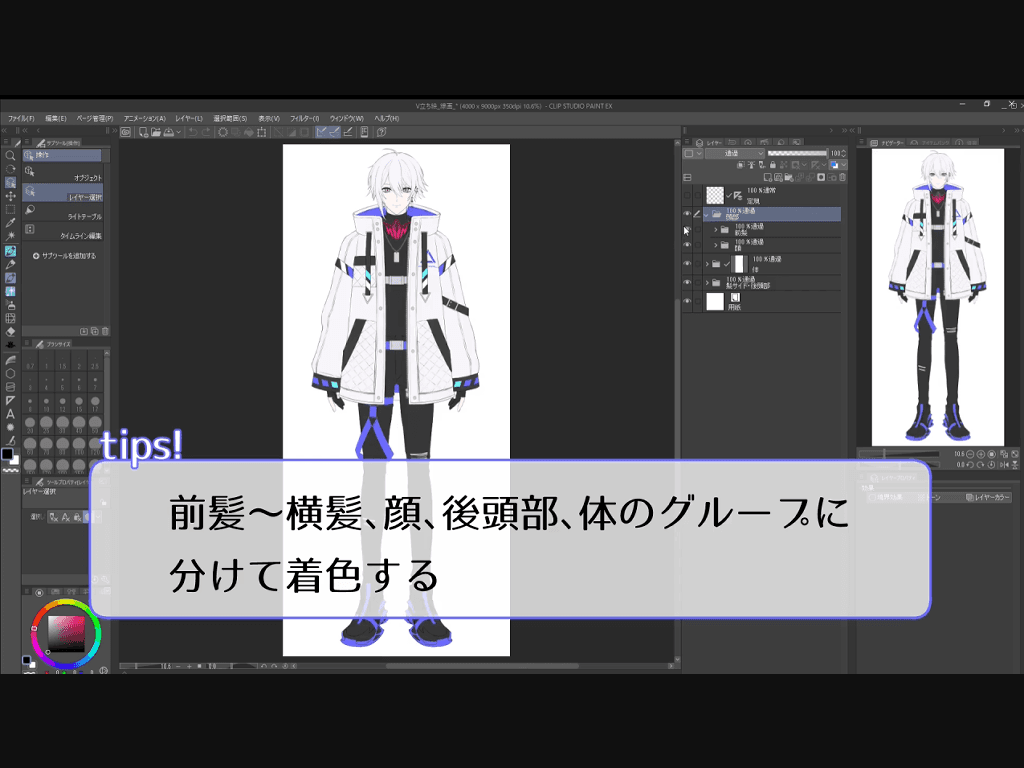The width and height of the screenshot is (1024, 768).
Task: Switch to the ナビゲーター tab
Action: [x=890, y=142]
